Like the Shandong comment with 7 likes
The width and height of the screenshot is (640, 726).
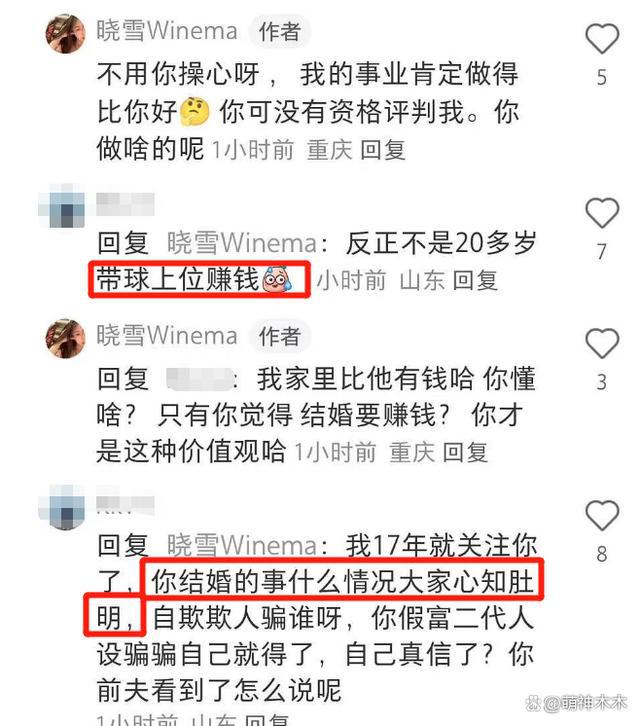(x=602, y=213)
